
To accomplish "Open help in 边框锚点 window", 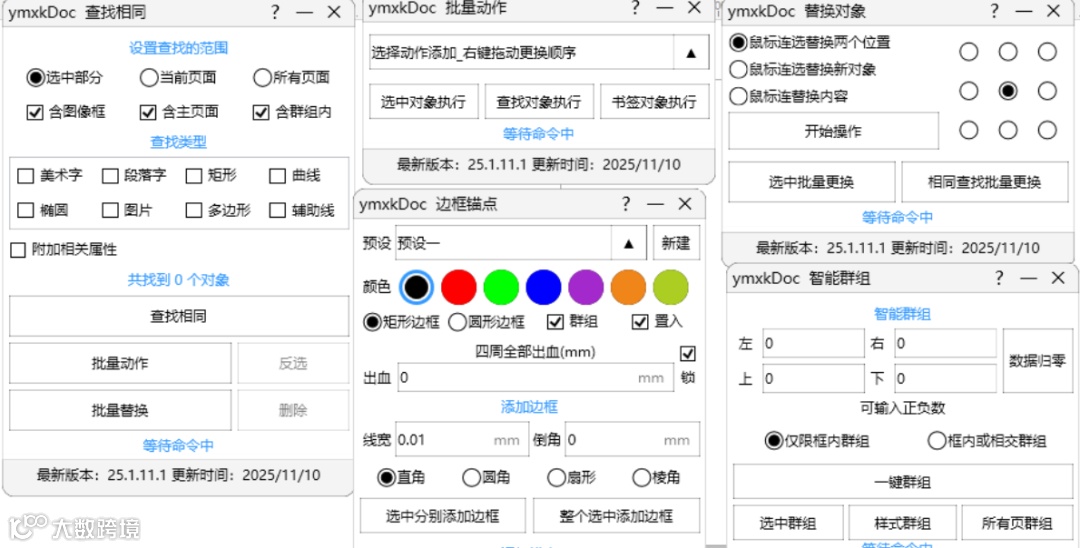I will pyautogui.click(x=625, y=204).
